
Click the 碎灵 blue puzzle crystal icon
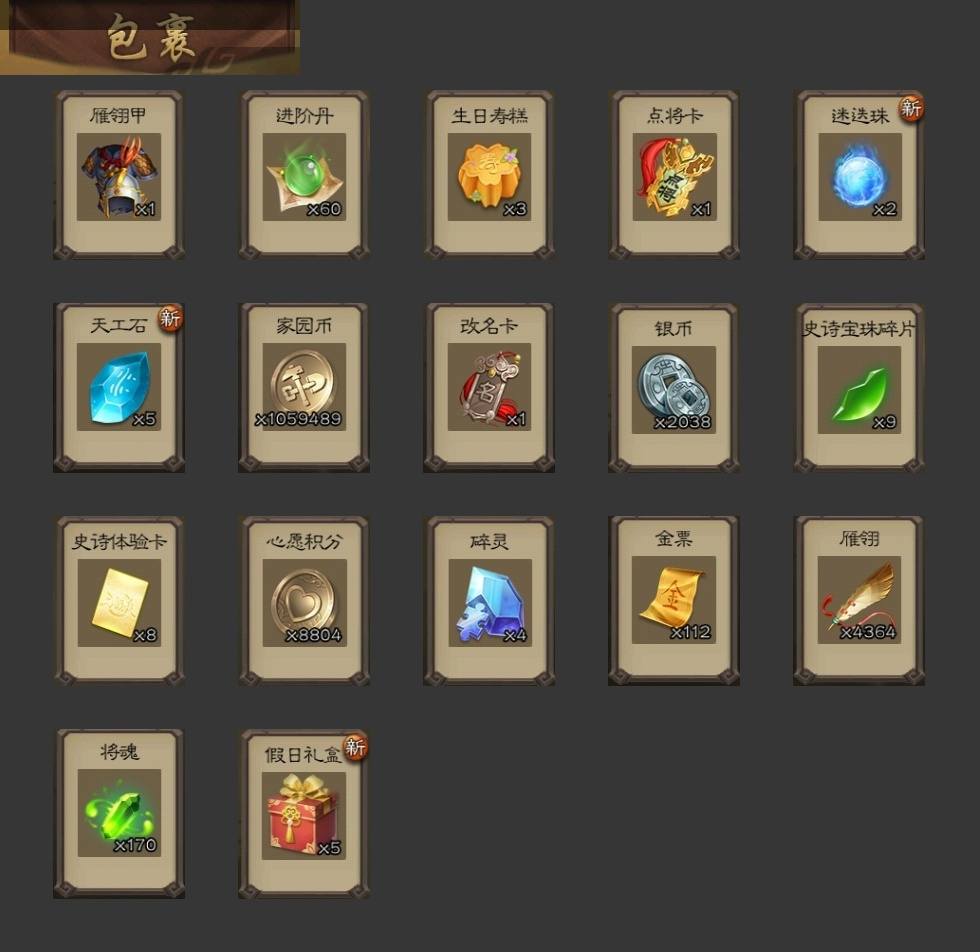click(490, 603)
